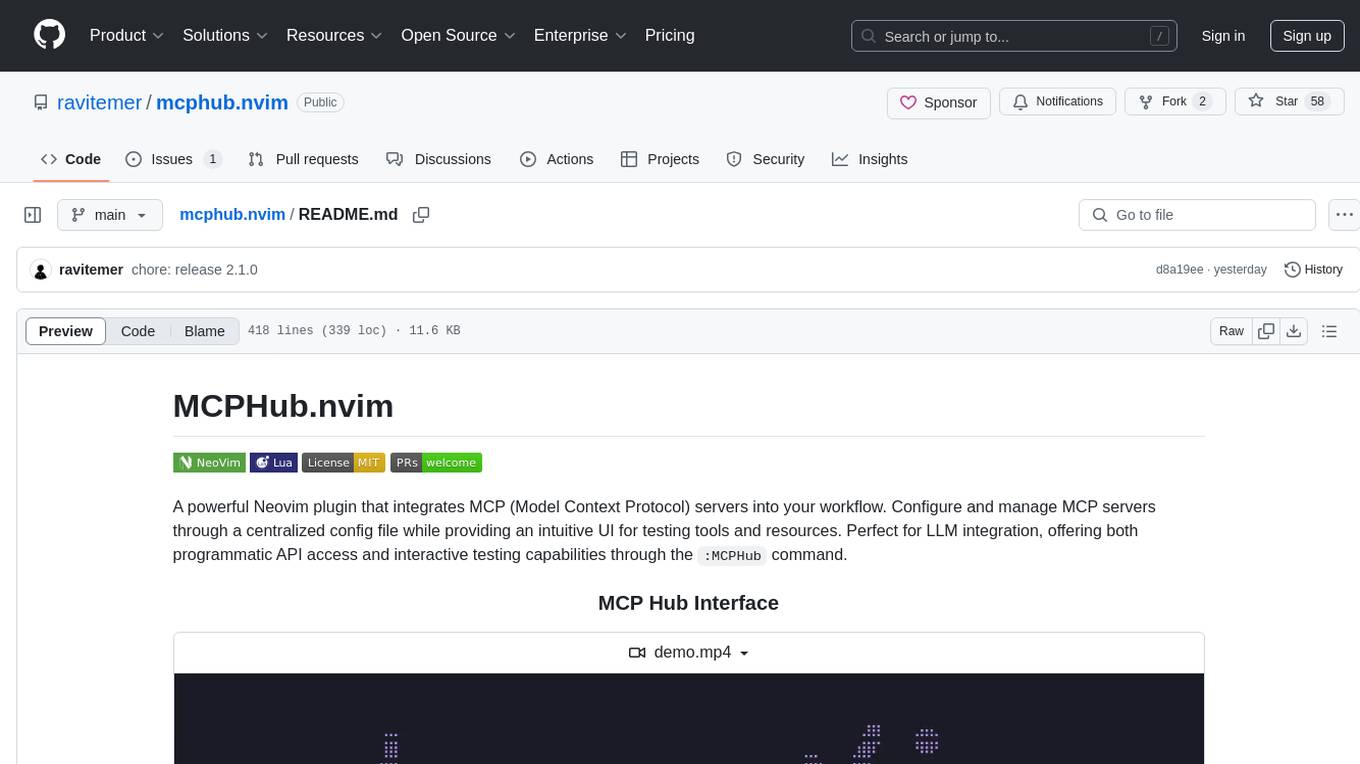The image size is (1360, 764).
Task: Click the demo video player area
Action: [x=689, y=718]
